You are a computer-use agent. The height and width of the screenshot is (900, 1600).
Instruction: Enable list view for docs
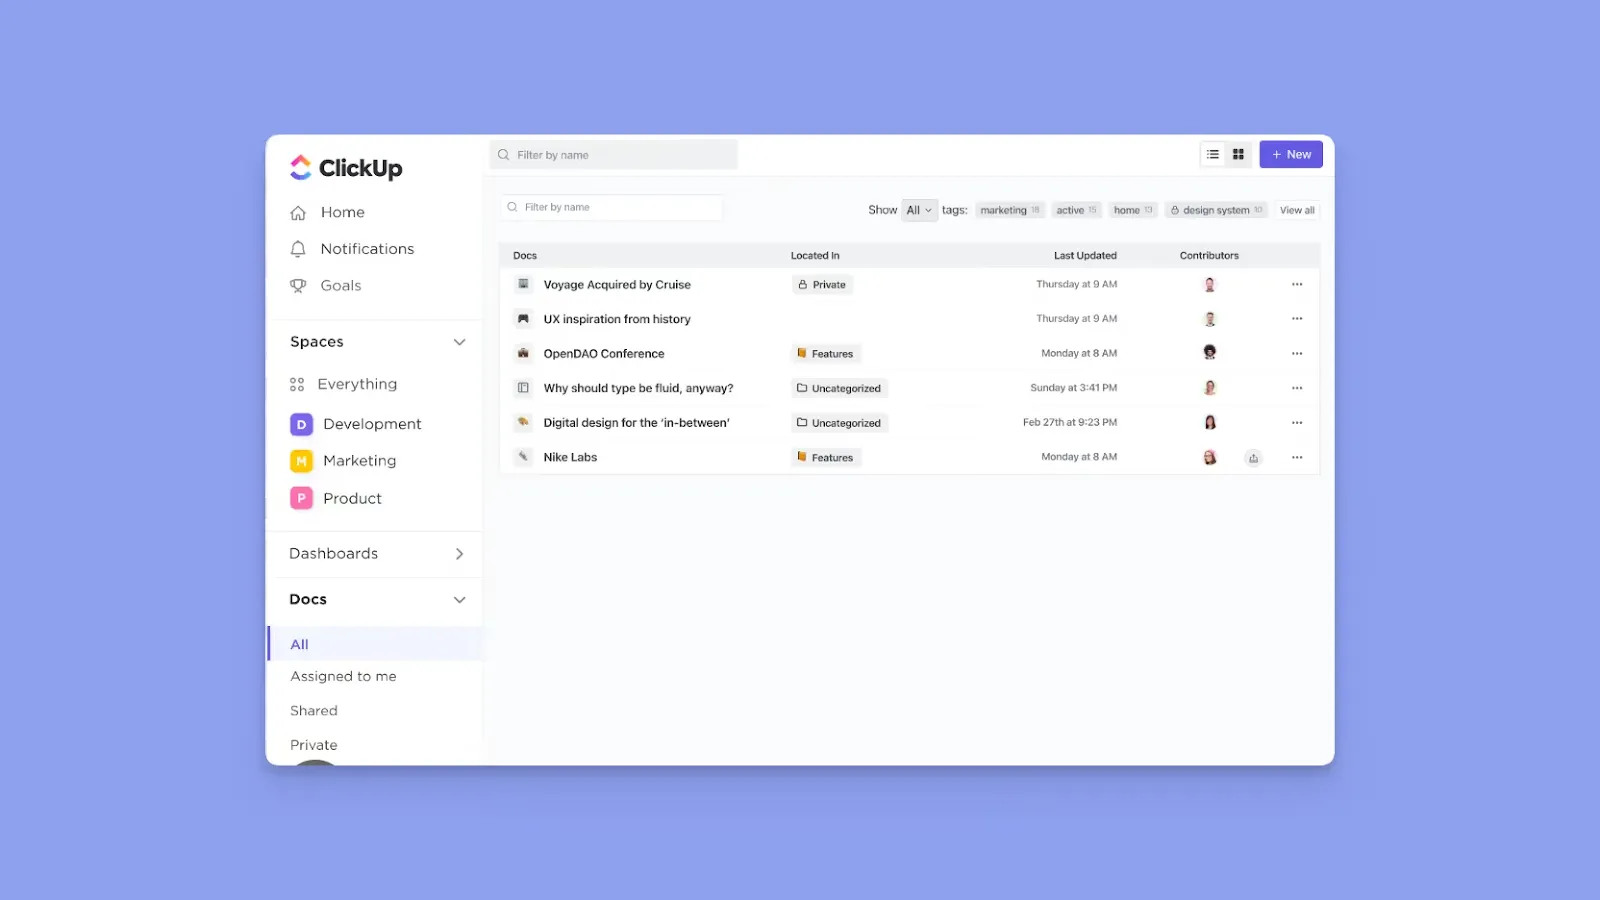1212,154
